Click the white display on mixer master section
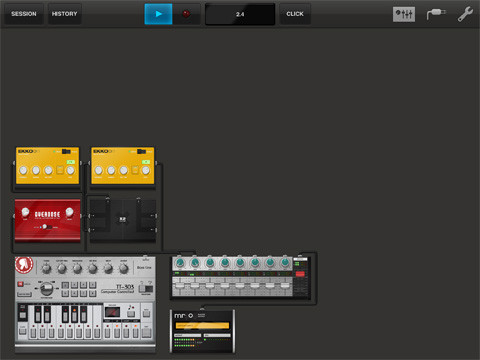480x360 pixels. (300, 259)
